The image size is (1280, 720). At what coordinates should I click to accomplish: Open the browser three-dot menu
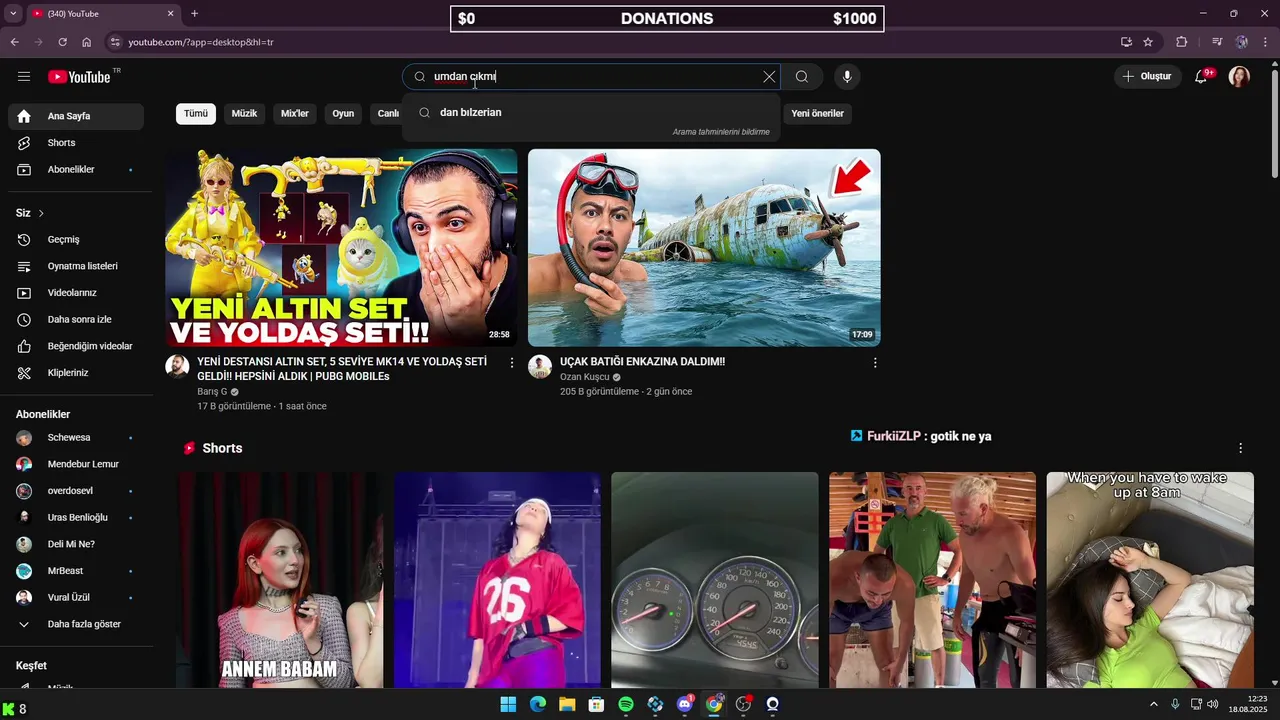1266,42
